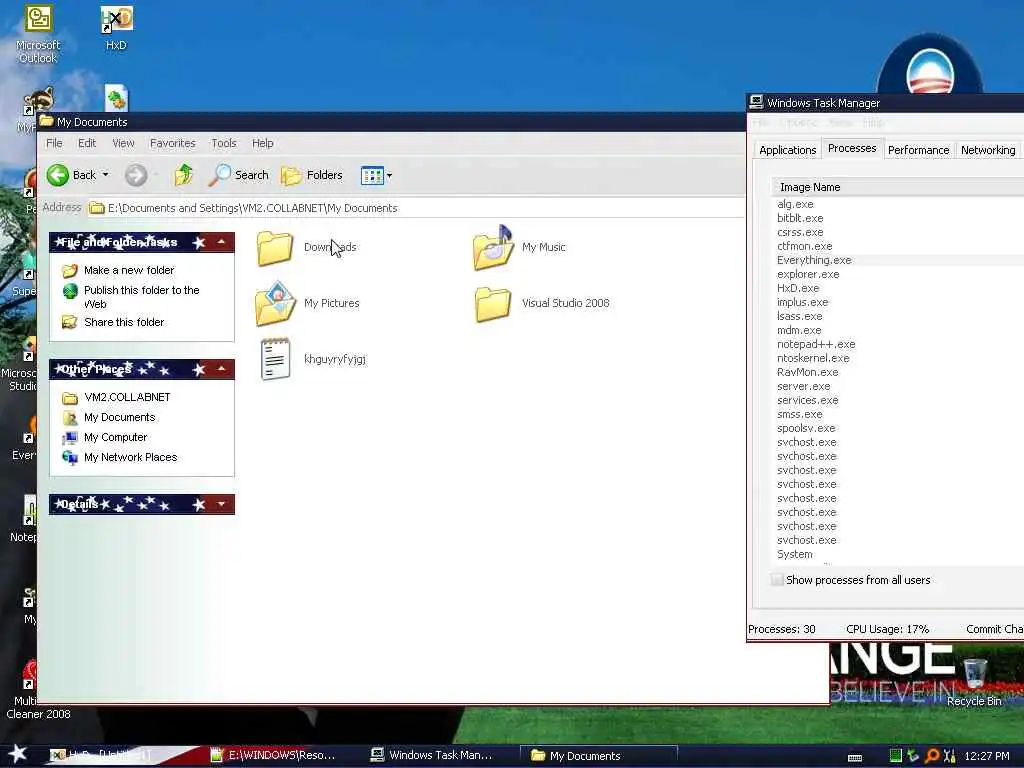Open the Back history dropdown arrow
Image resolution: width=1024 pixels, height=768 pixels.
pos(106,175)
